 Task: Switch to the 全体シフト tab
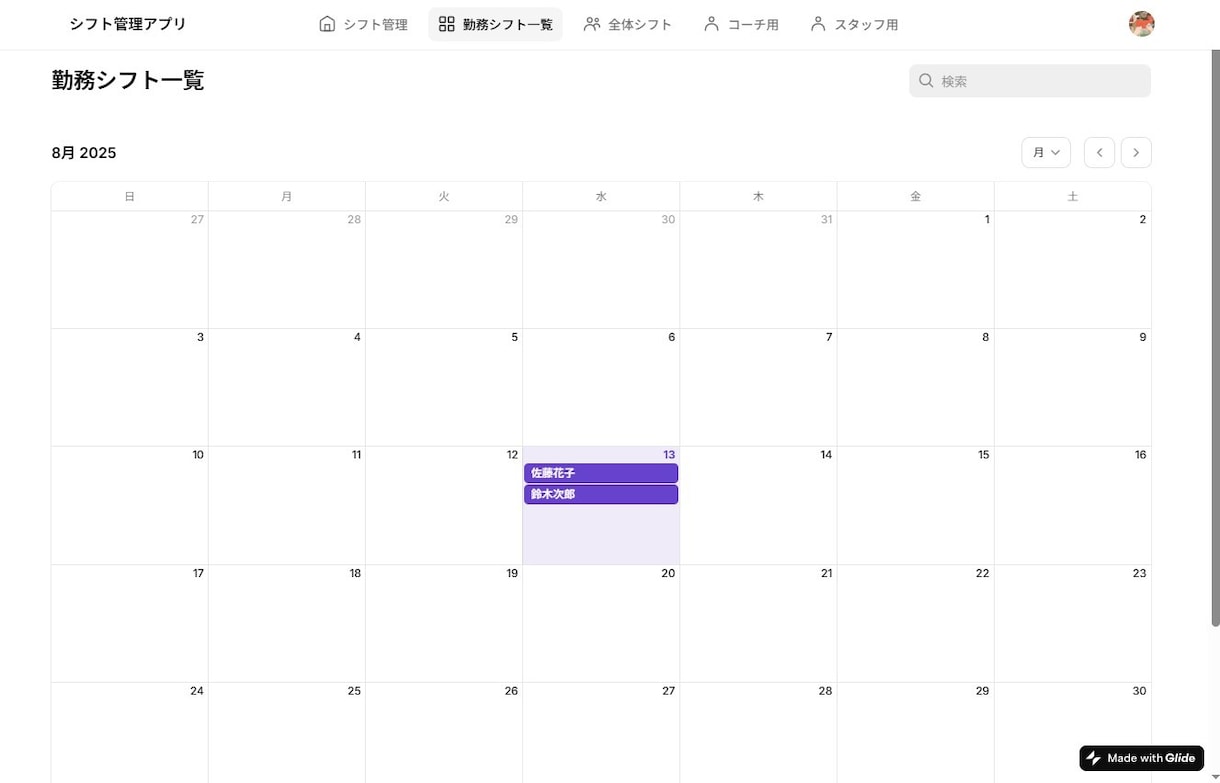coord(628,24)
